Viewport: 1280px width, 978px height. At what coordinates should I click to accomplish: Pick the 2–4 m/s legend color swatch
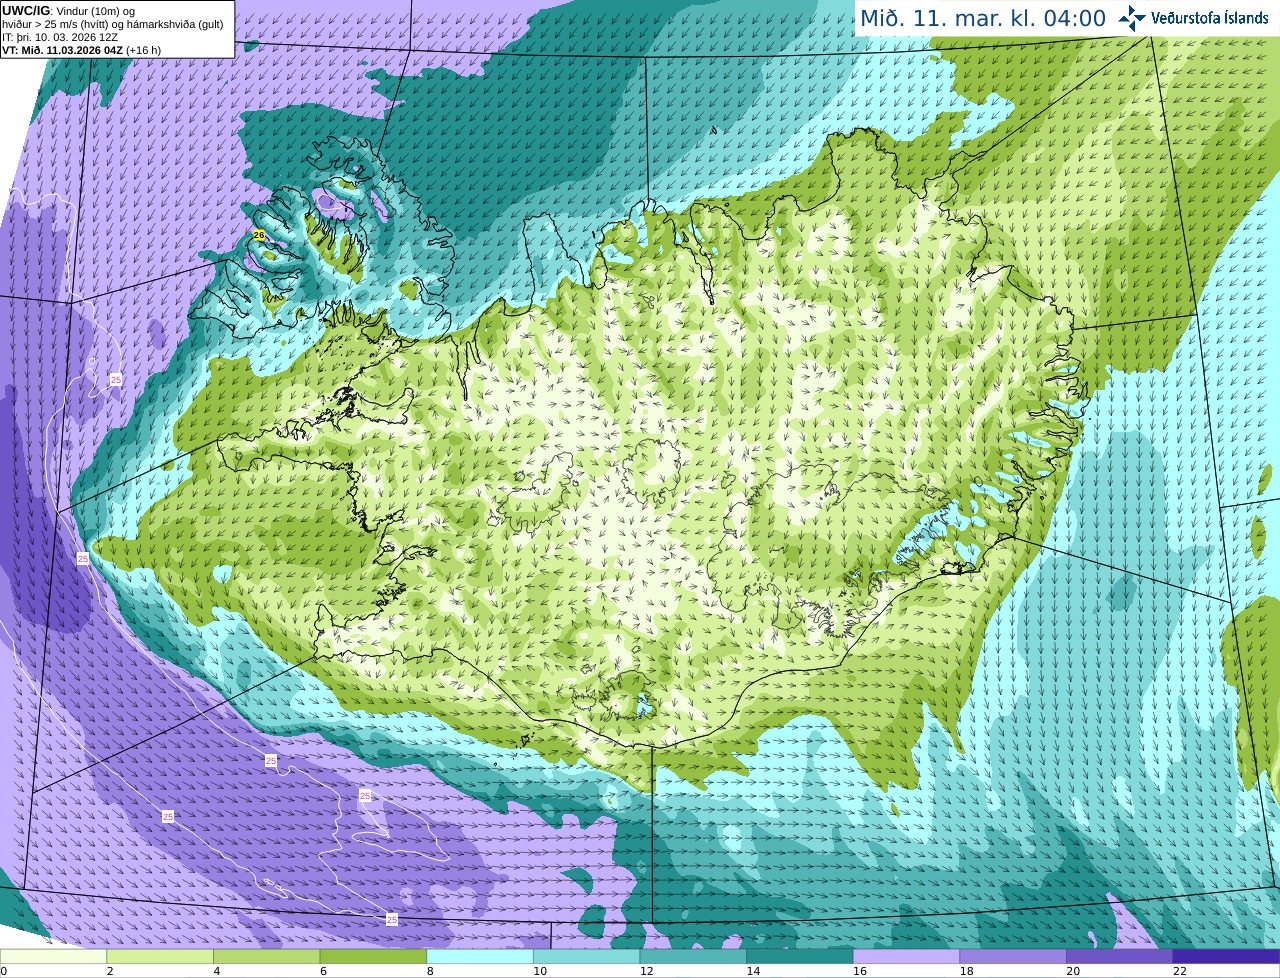coord(160,957)
